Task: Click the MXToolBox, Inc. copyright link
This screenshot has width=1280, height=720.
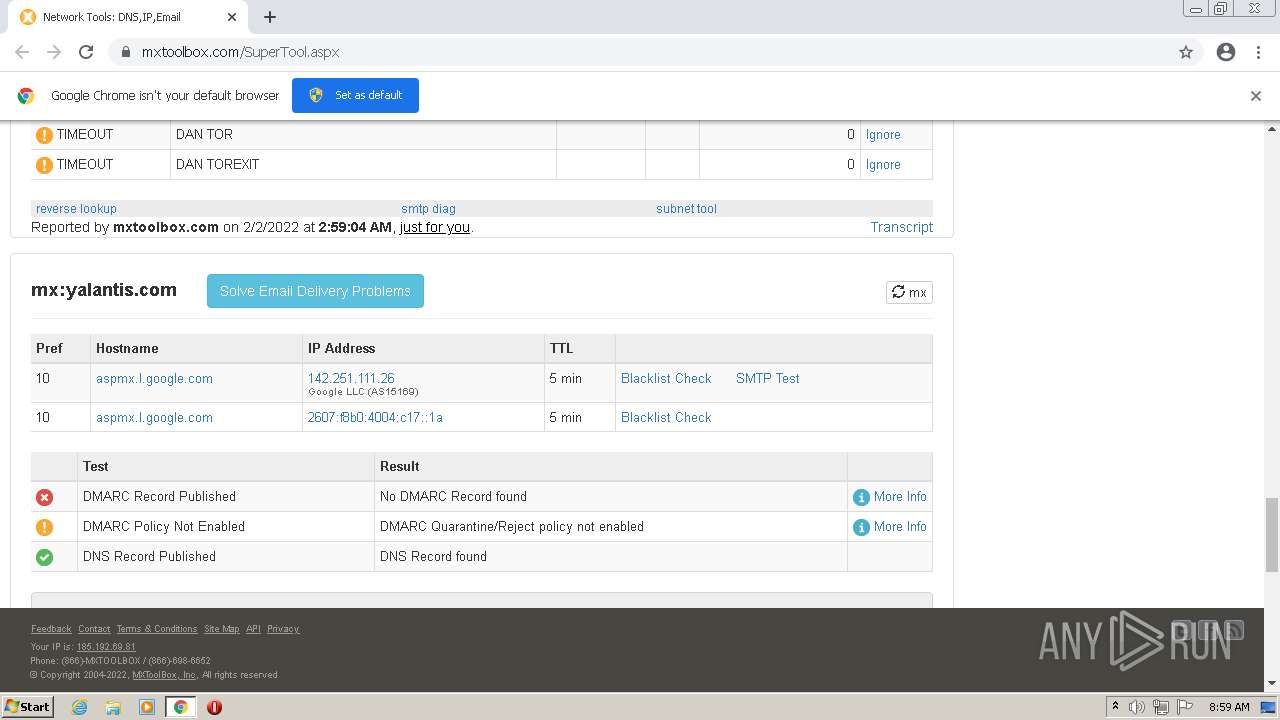Action: pyautogui.click(x=164, y=675)
